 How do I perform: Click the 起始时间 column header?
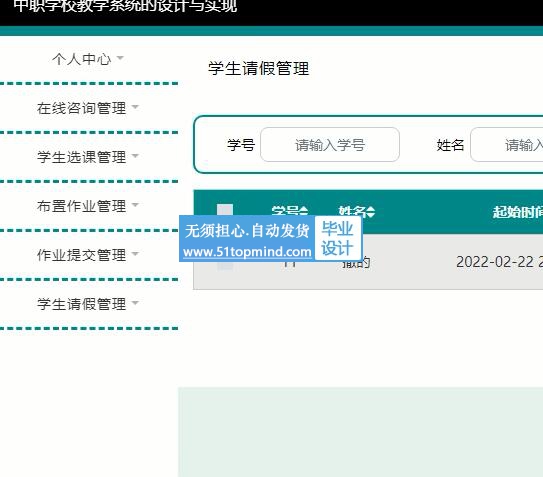coord(518,212)
